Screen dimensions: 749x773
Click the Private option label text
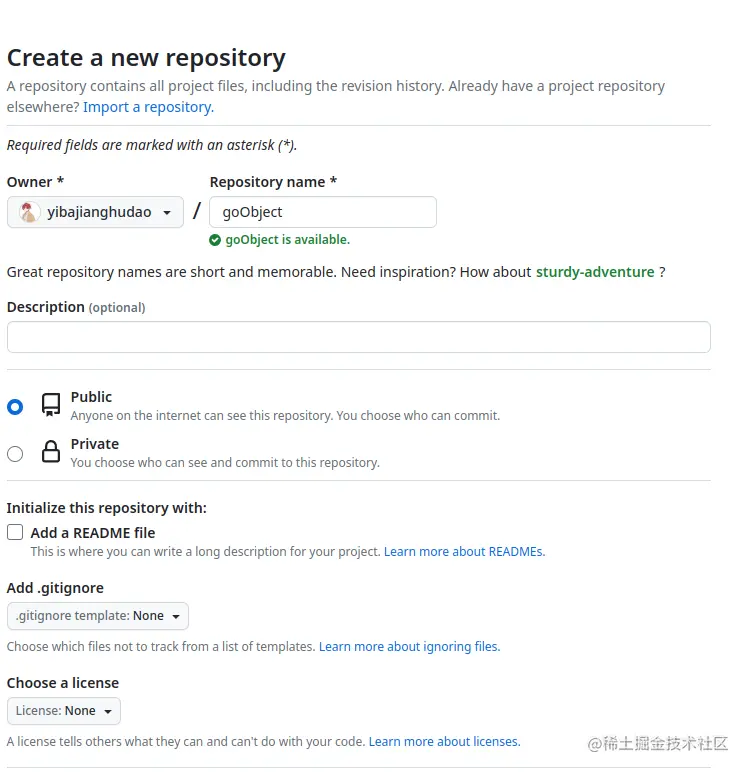coord(95,444)
